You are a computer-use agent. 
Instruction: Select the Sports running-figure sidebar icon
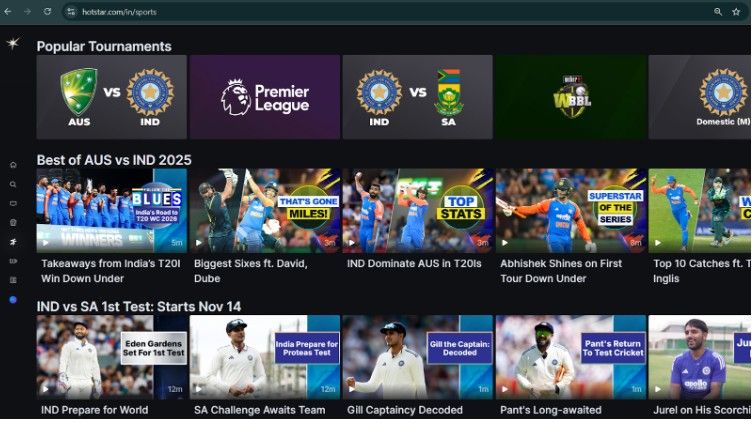(x=13, y=242)
